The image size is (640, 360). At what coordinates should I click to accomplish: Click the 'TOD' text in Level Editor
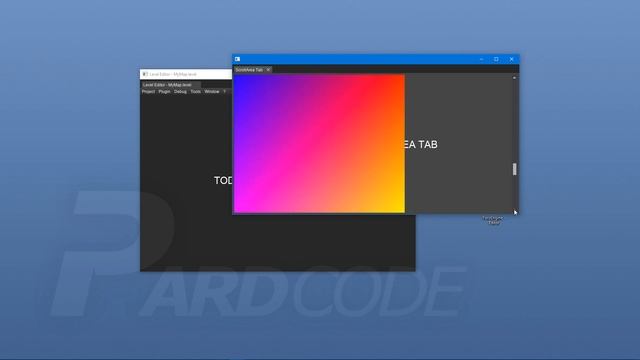coord(223,180)
